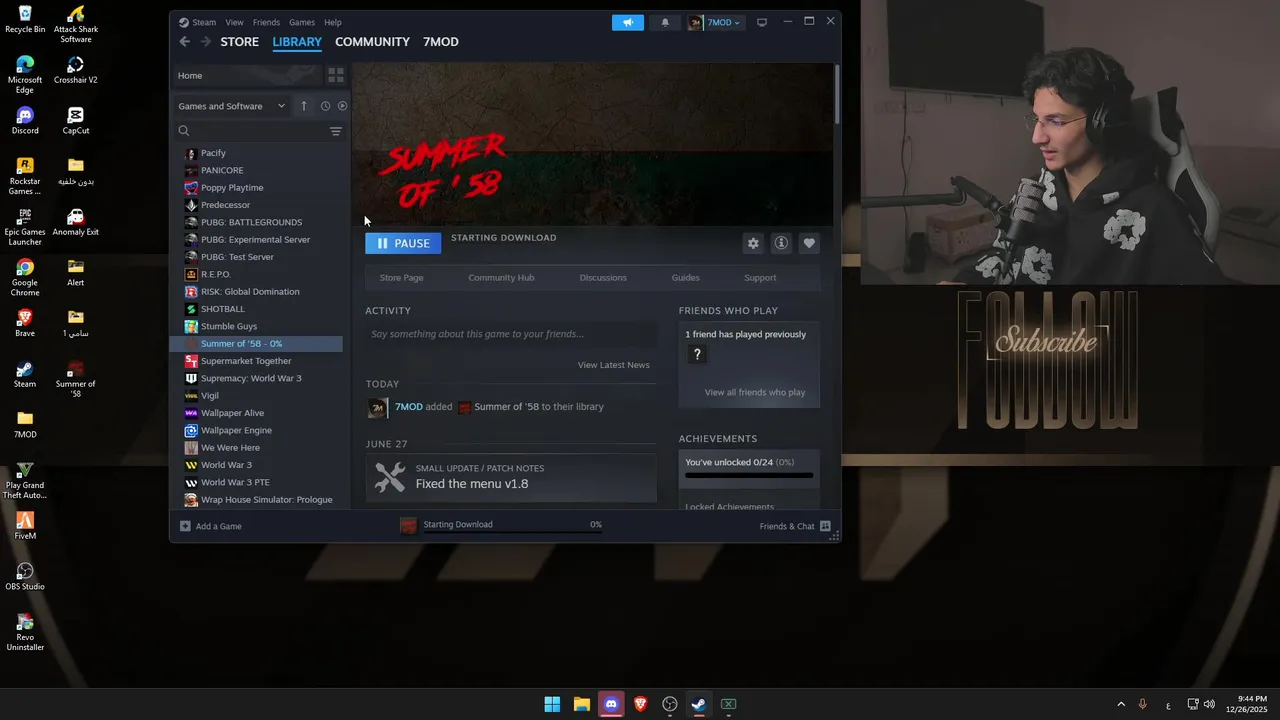Image resolution: width=1280 pixels, height=720 pixels.
Task: Open game settings gear icon
Action: click(x=753, y=243)
